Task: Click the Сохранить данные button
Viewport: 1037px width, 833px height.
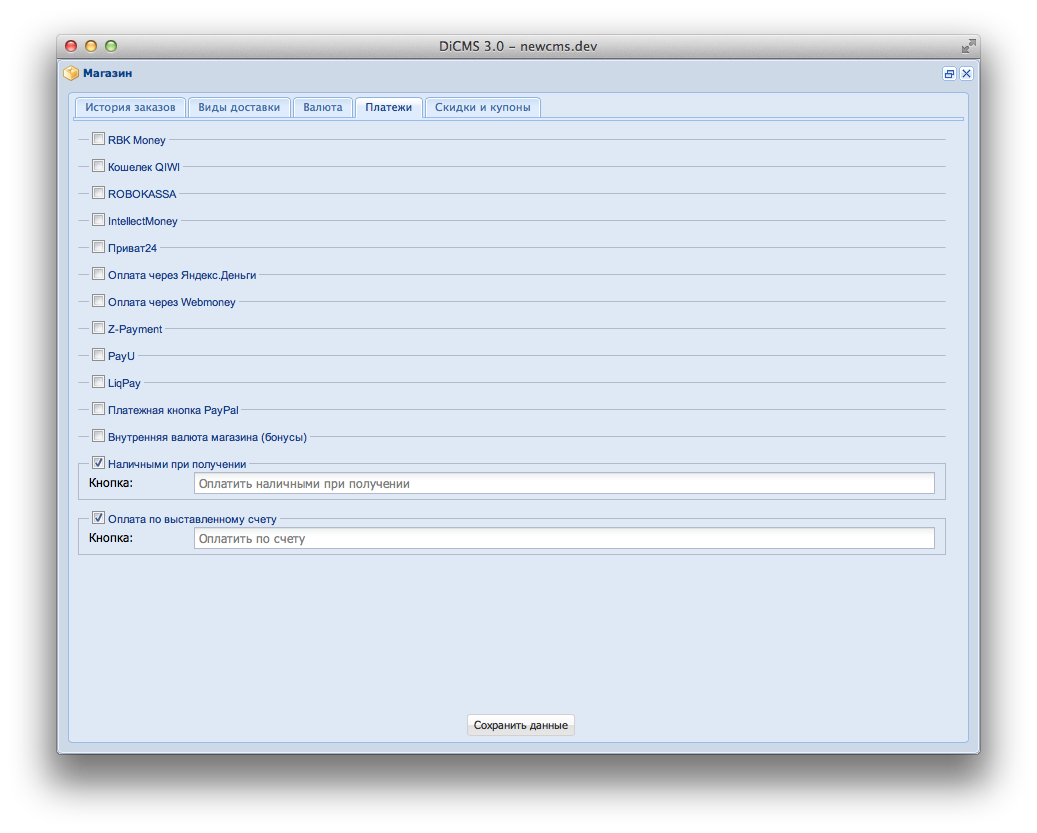Action: click(x=520, y=725)
